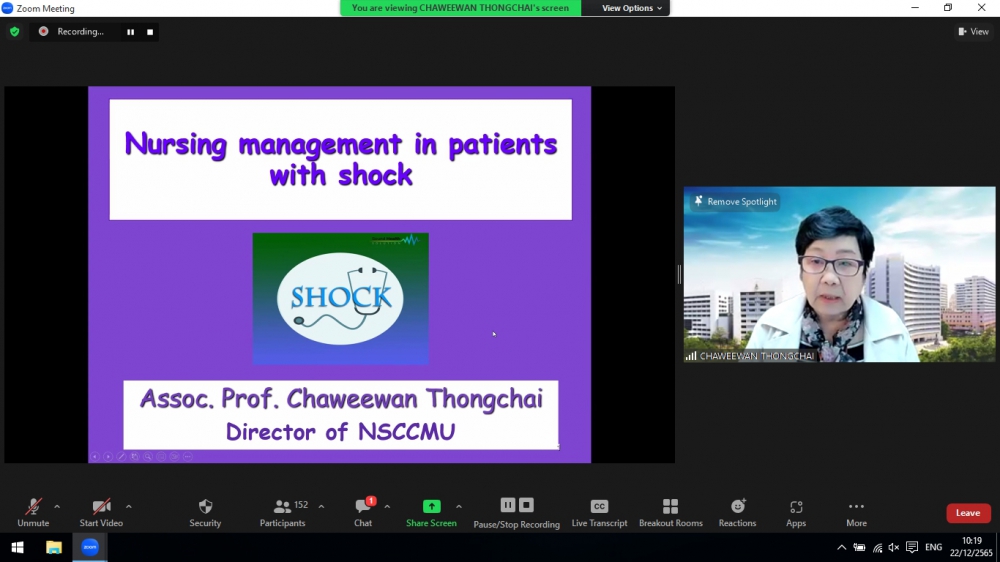This screenshot has width=1000, height=562.
Task: Open File Explorer from the taskbar
Action: click(x=54, y=547)
